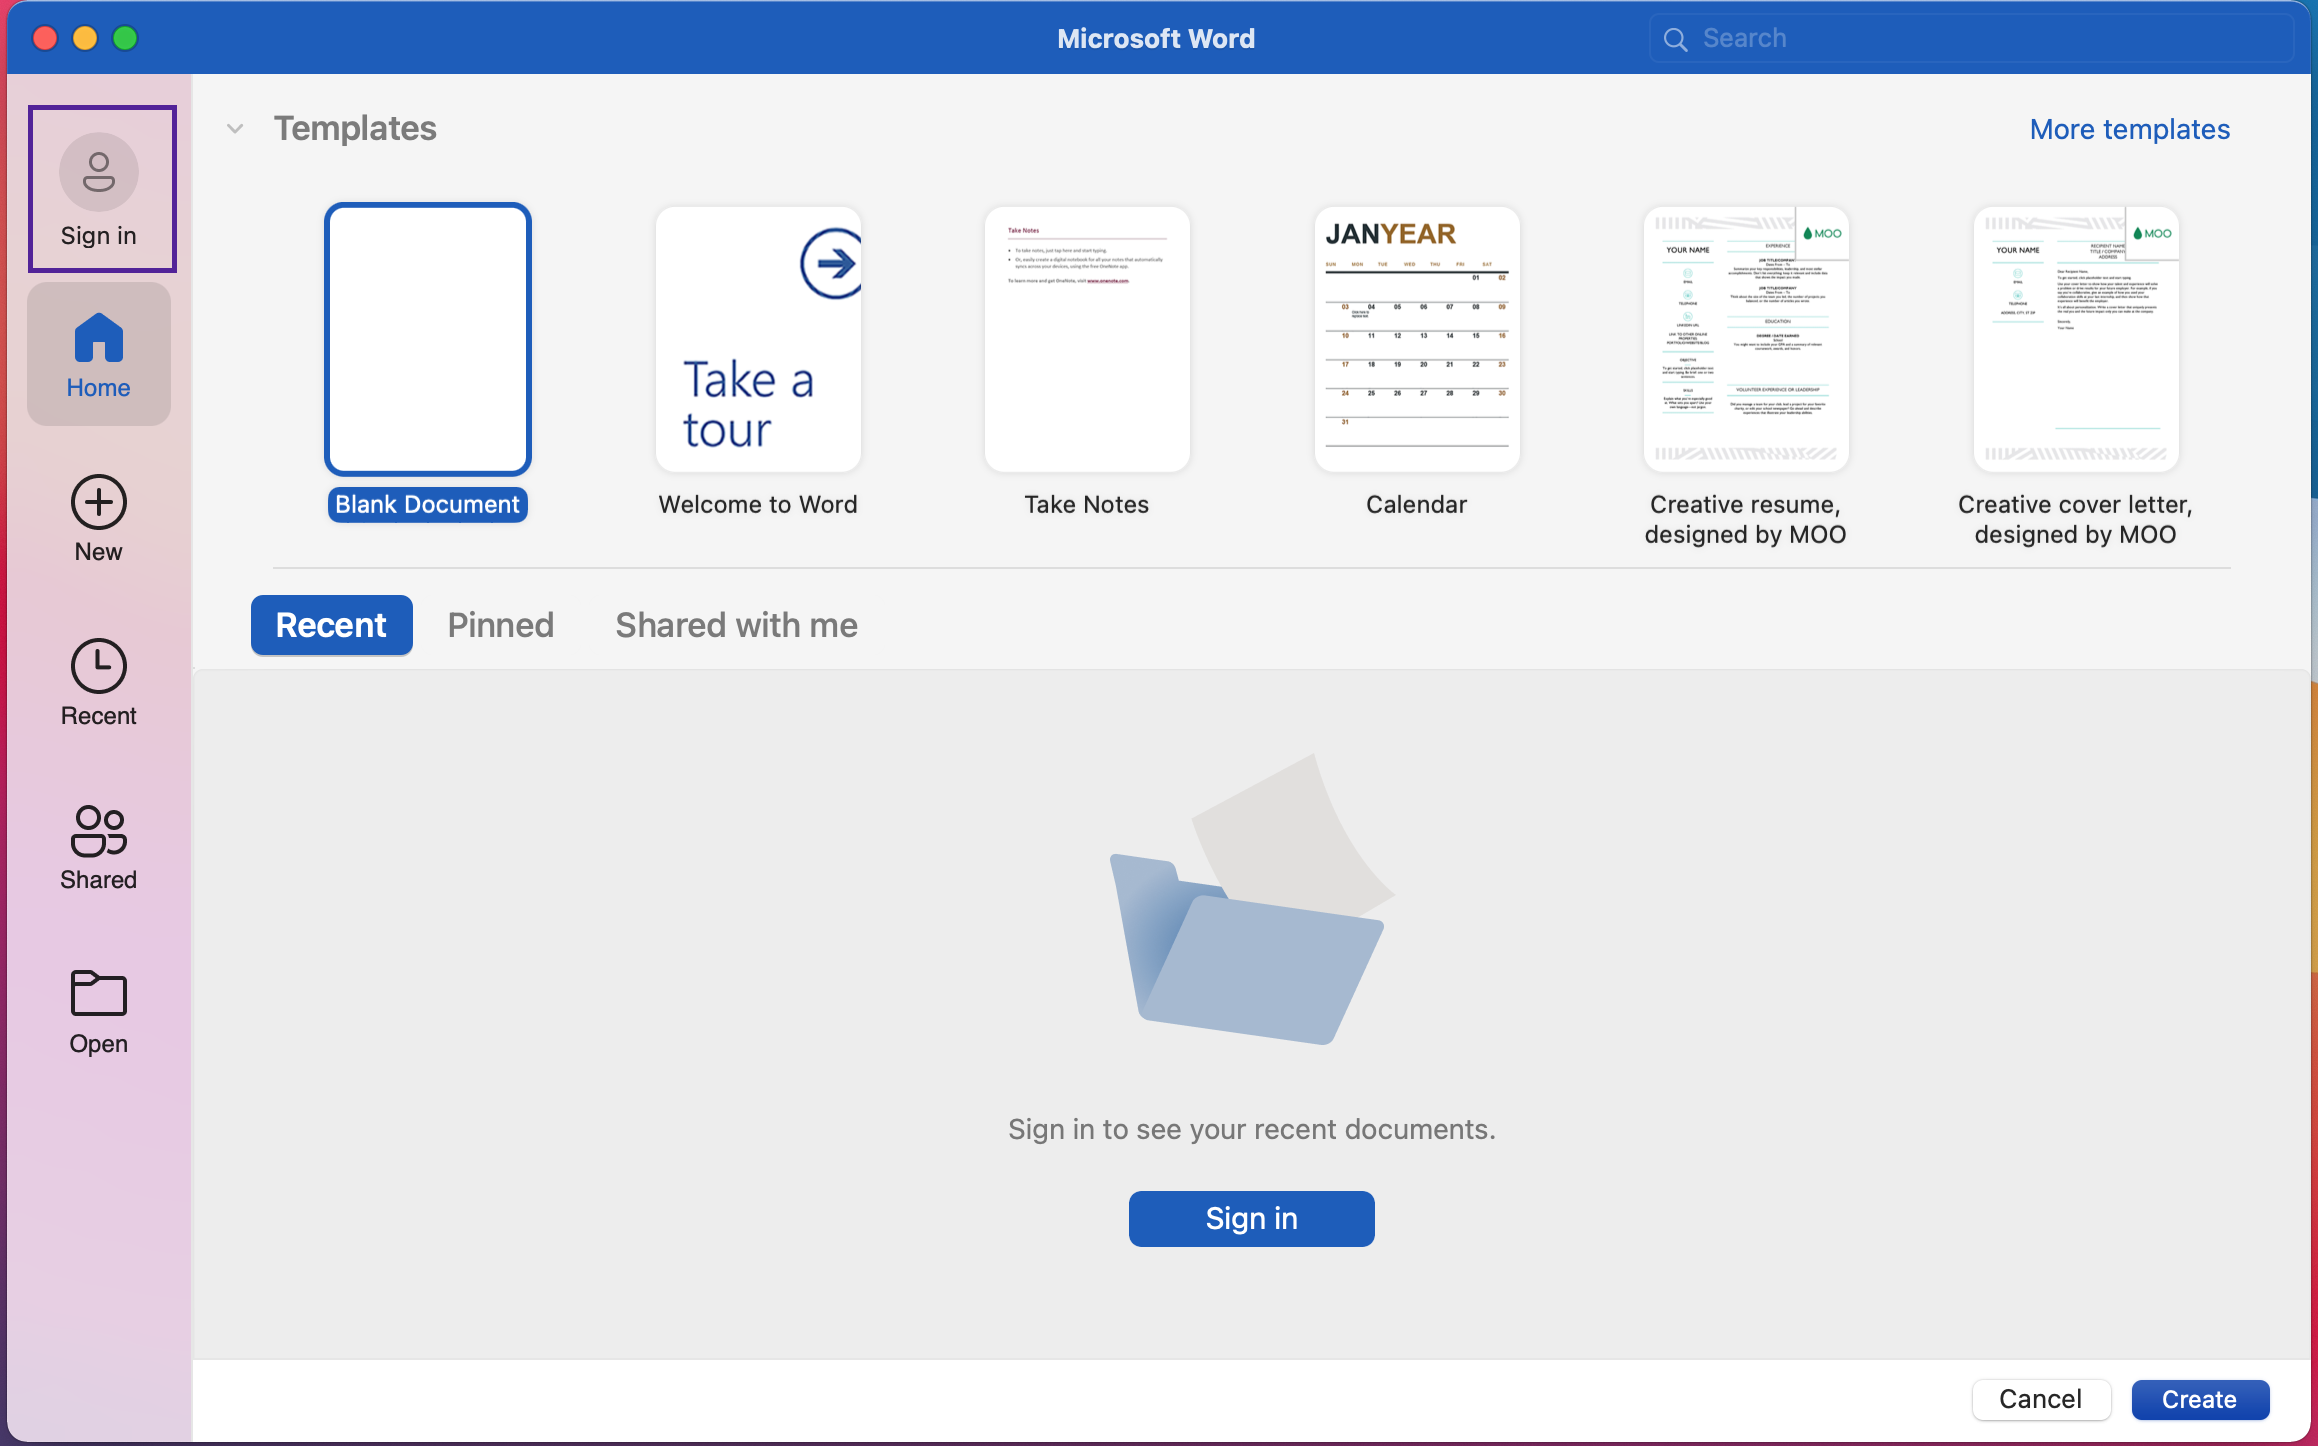Click the Open folder icon in sidebar

pos(99,993)
